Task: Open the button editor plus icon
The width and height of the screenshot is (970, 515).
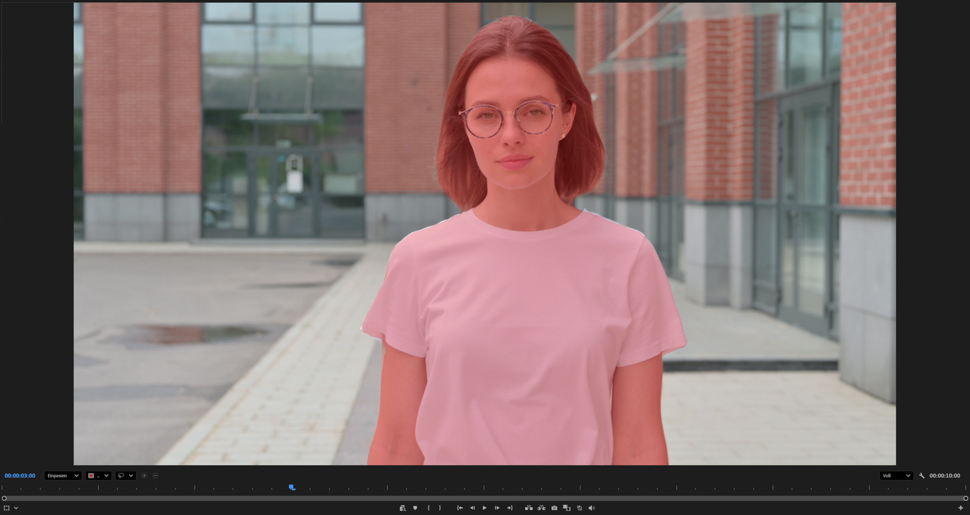Action: pos(961,508)
